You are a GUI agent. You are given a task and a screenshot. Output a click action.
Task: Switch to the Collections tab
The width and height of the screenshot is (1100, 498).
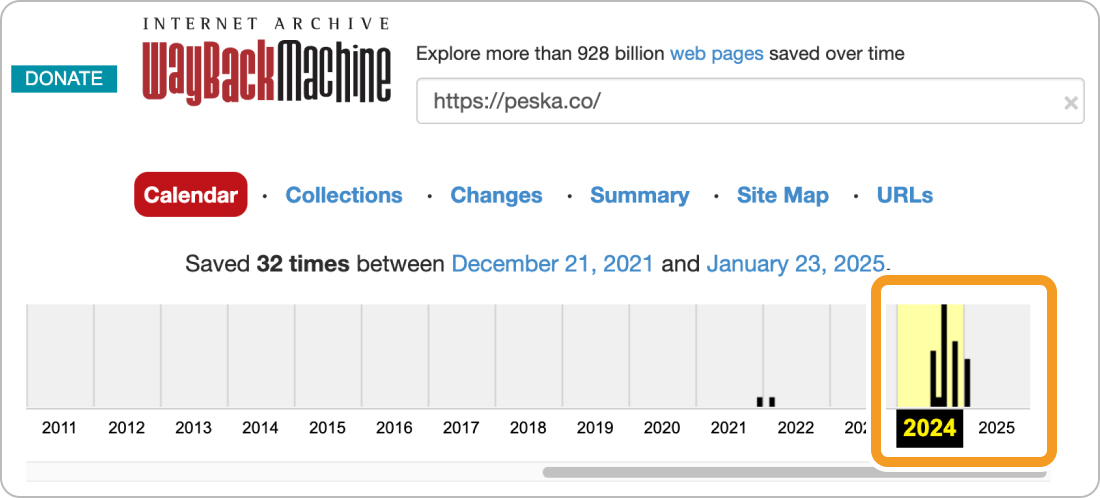pos(344,195)
